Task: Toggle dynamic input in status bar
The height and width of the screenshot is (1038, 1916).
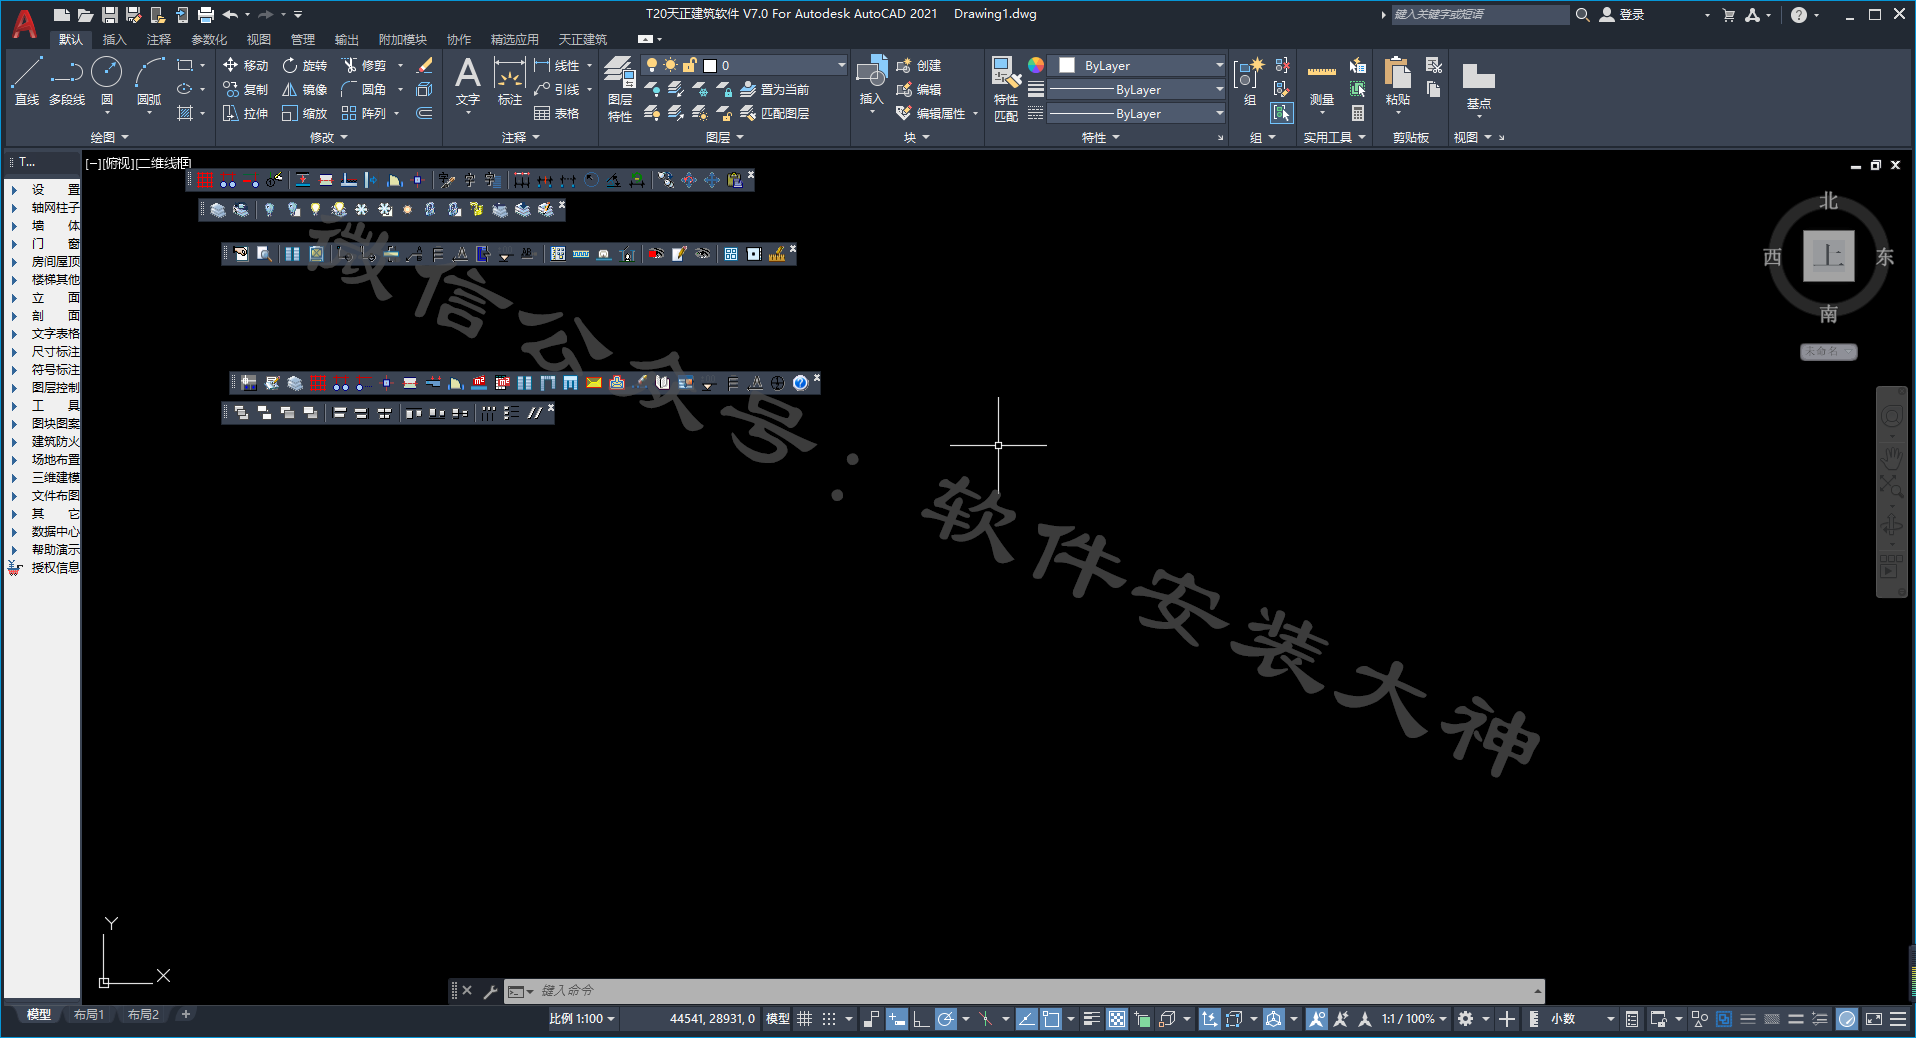Action: [x=897, y=1019]
